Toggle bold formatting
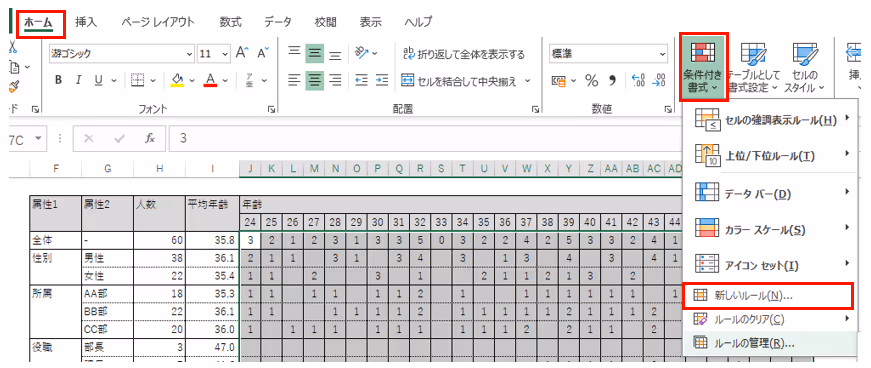This screenshot has height=368, width=871. click(58, 80)
